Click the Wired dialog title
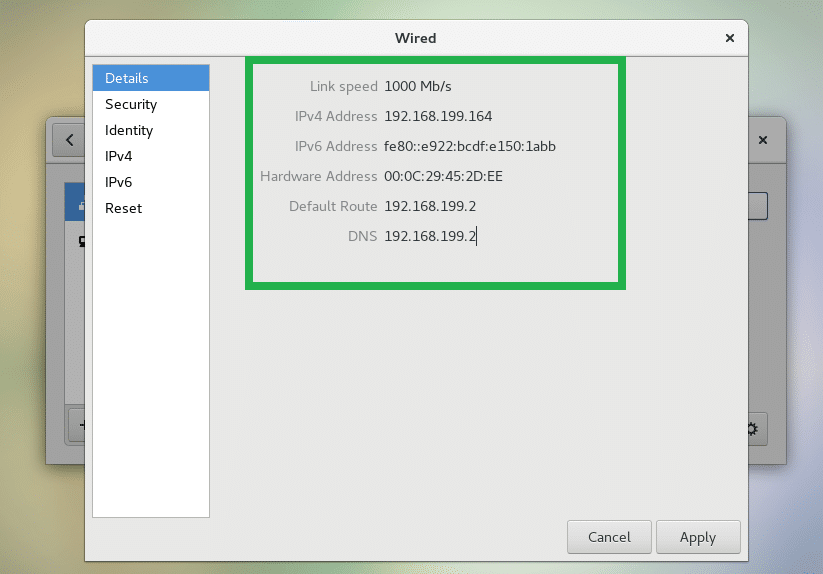Viewport: 823px width, 574px height. coord(415,38)
